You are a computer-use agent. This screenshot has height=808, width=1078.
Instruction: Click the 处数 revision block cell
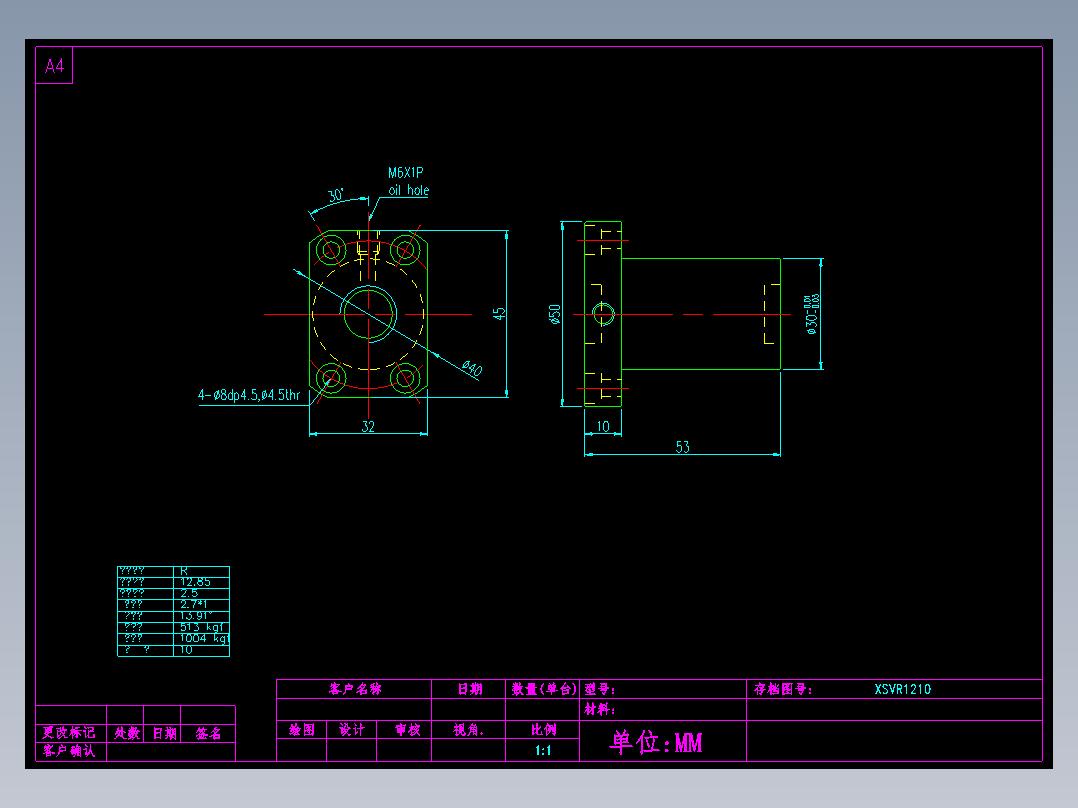(x=127, y=733)
